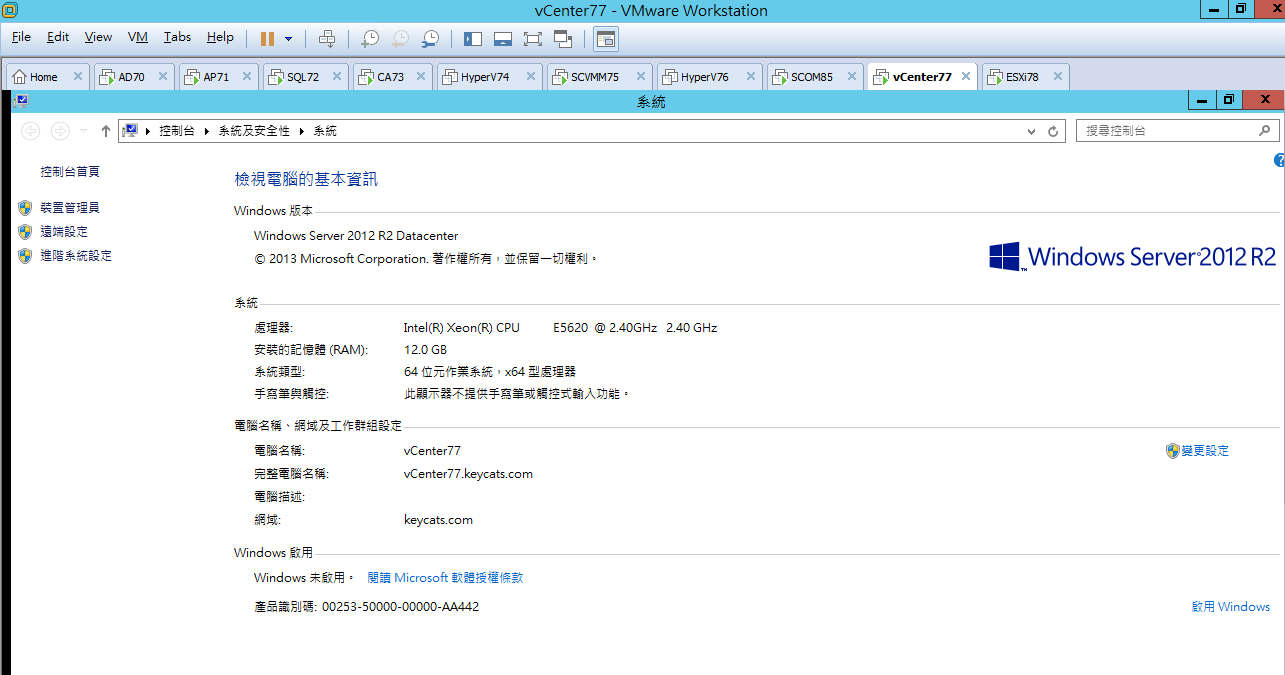Click the computer icon in address bar
This screenshot has height=675, width=1285.
point(130,131)
